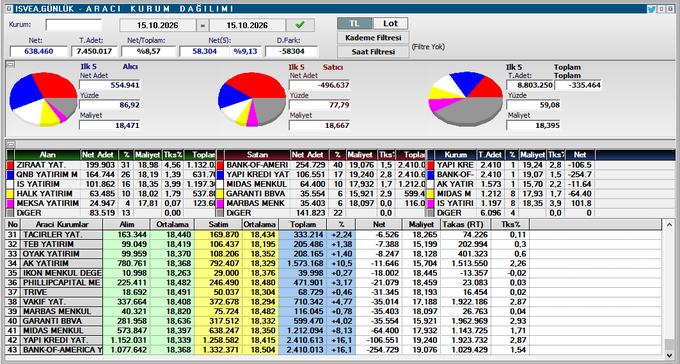Viewport: 680px width, 364px height.
Task: Sort sellers by the Satan column header
Action: point(257,155)
